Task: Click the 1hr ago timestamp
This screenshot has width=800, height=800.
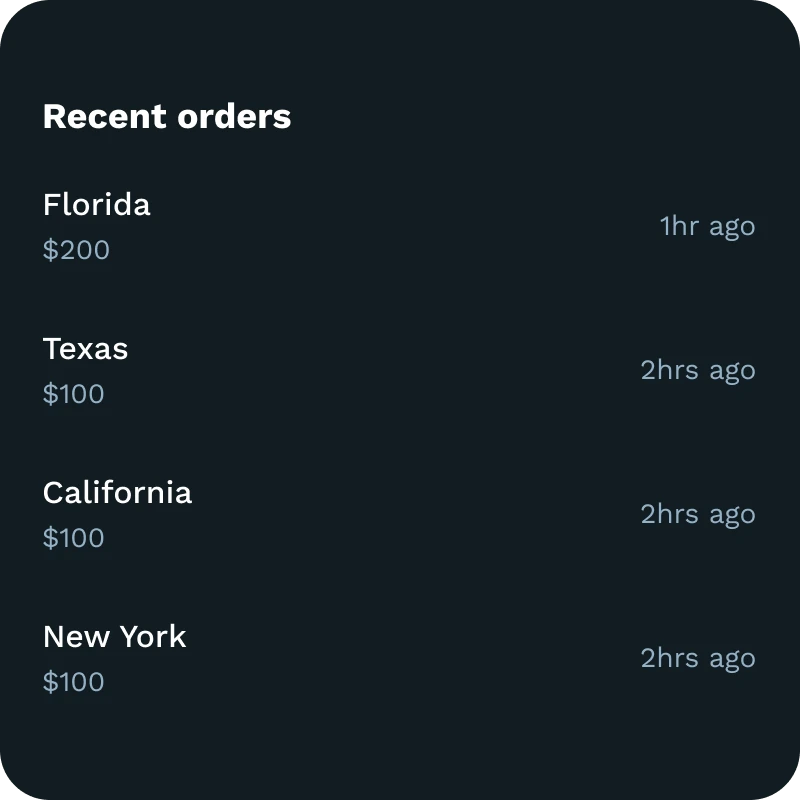Action: [707, 226]
